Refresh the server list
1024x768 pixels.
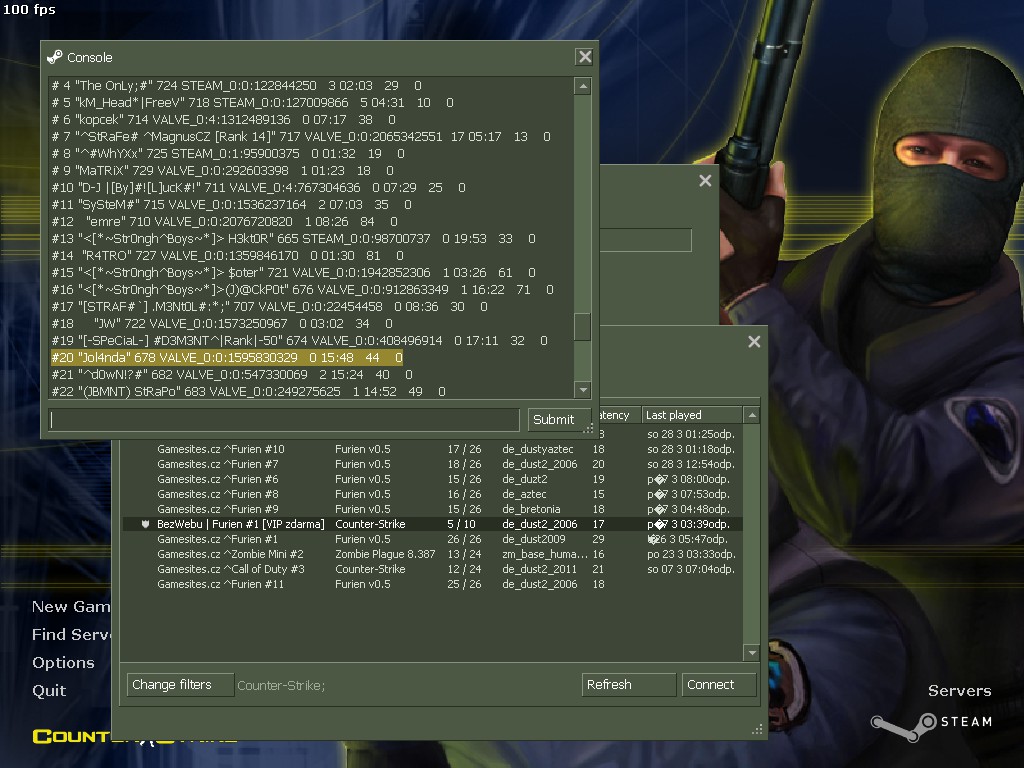click(629, 685)
